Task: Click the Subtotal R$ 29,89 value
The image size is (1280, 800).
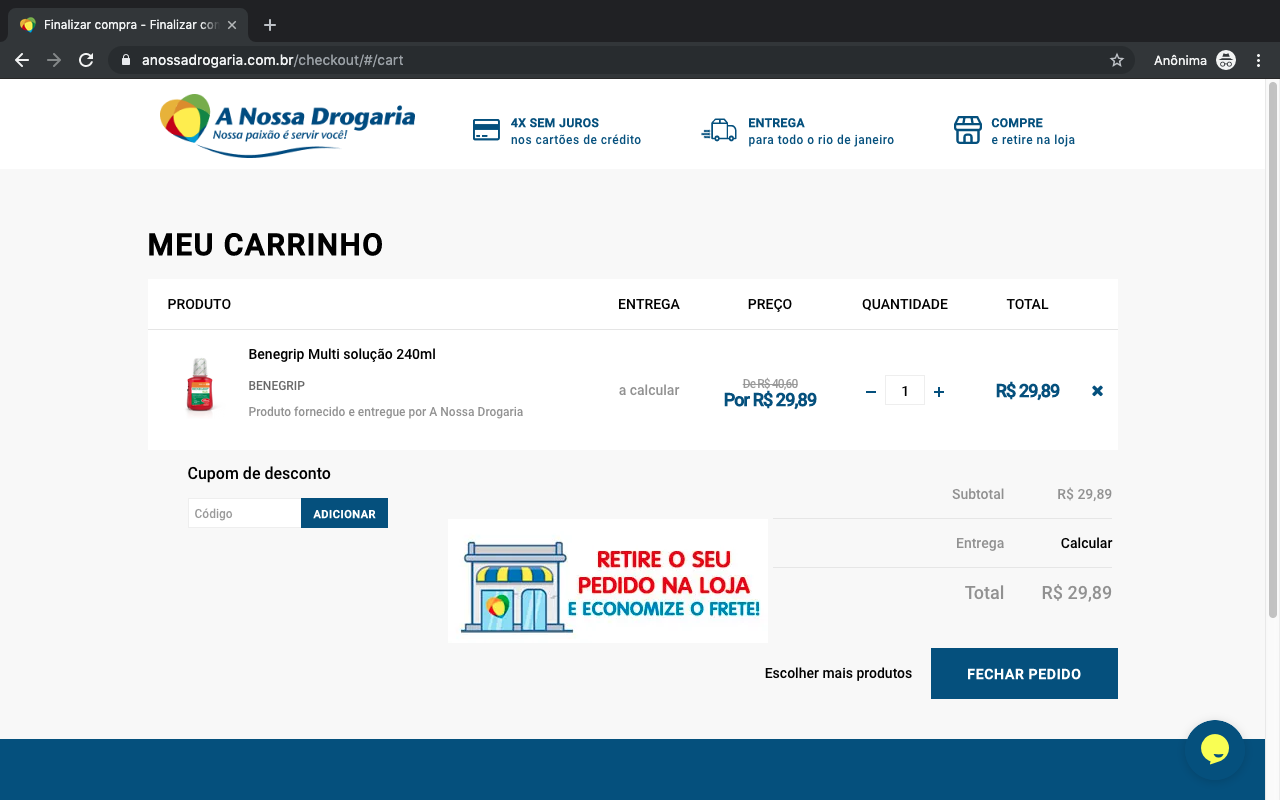Action: pos(1084,494)
